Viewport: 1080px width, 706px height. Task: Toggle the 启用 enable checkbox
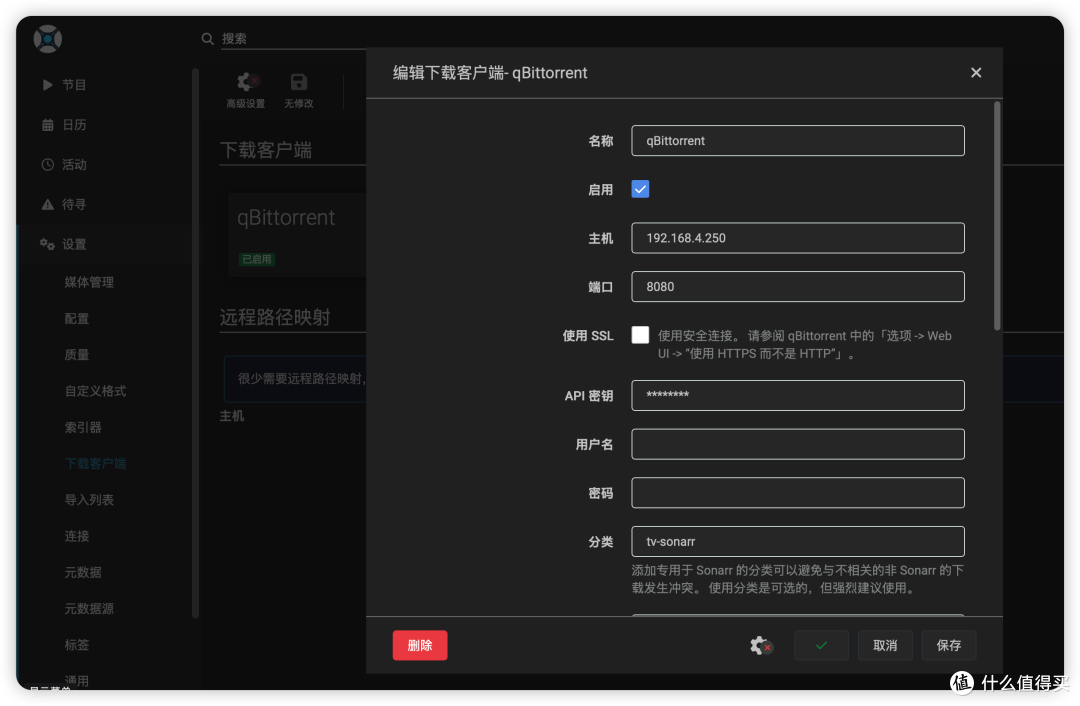pos(640,189)
